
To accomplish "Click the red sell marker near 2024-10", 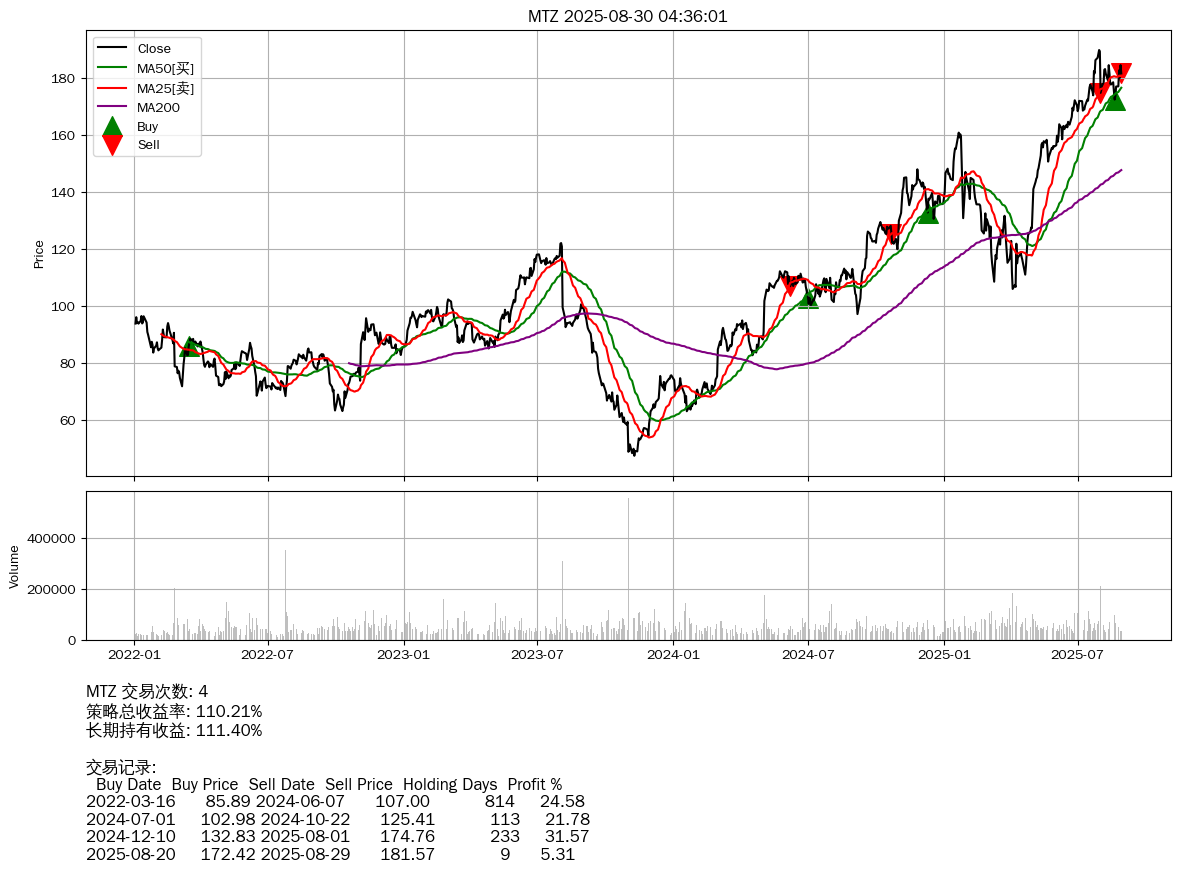I will [x=891, y=233].
